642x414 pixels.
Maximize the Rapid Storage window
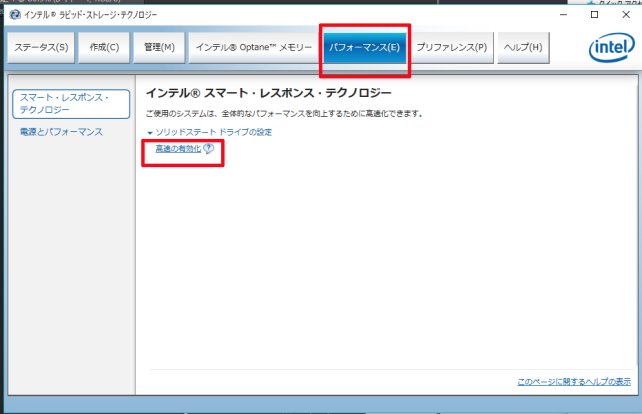pyautogui.click(x=595, y=15)
